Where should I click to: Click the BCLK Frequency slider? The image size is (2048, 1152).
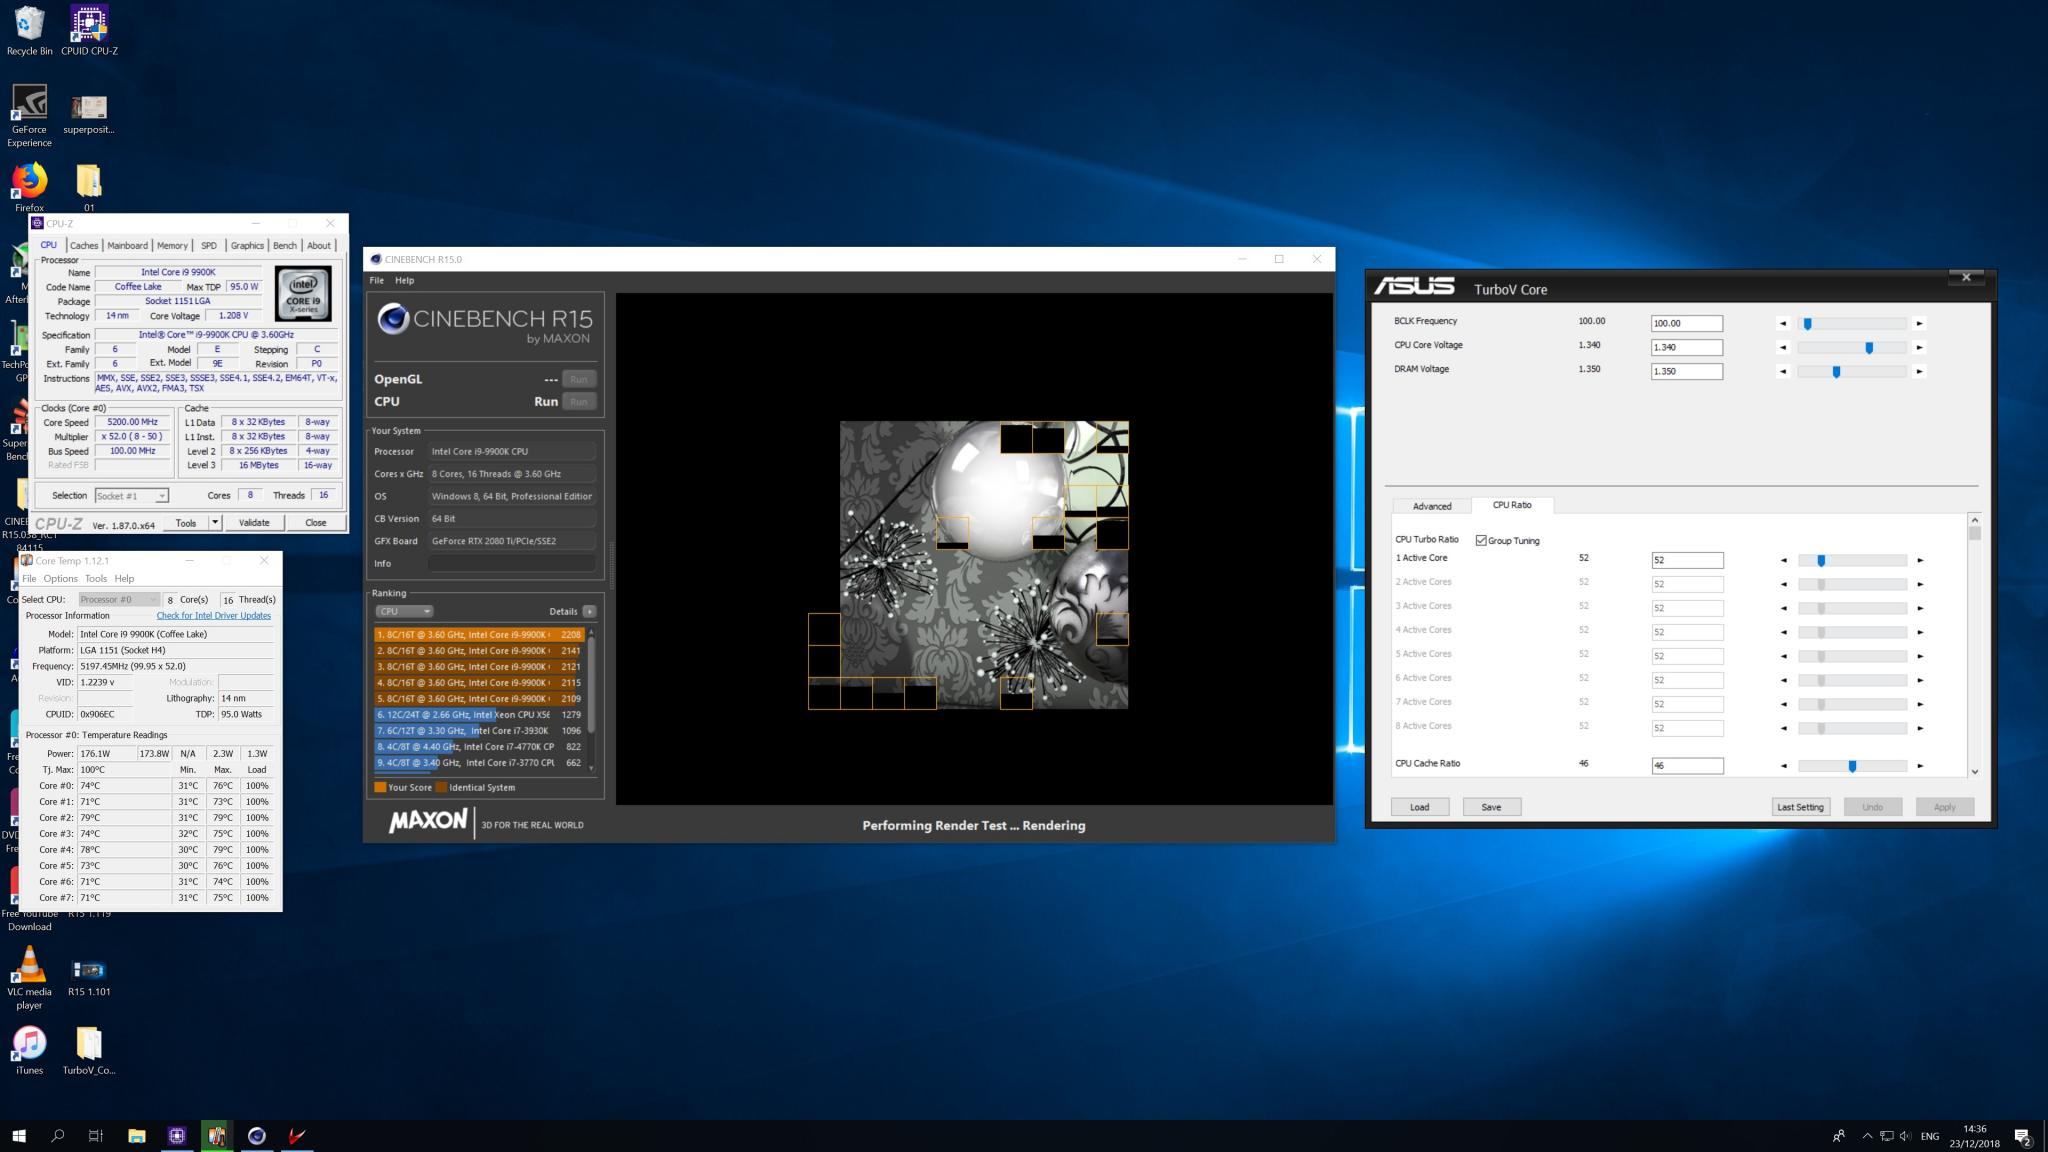point(1851,323)
